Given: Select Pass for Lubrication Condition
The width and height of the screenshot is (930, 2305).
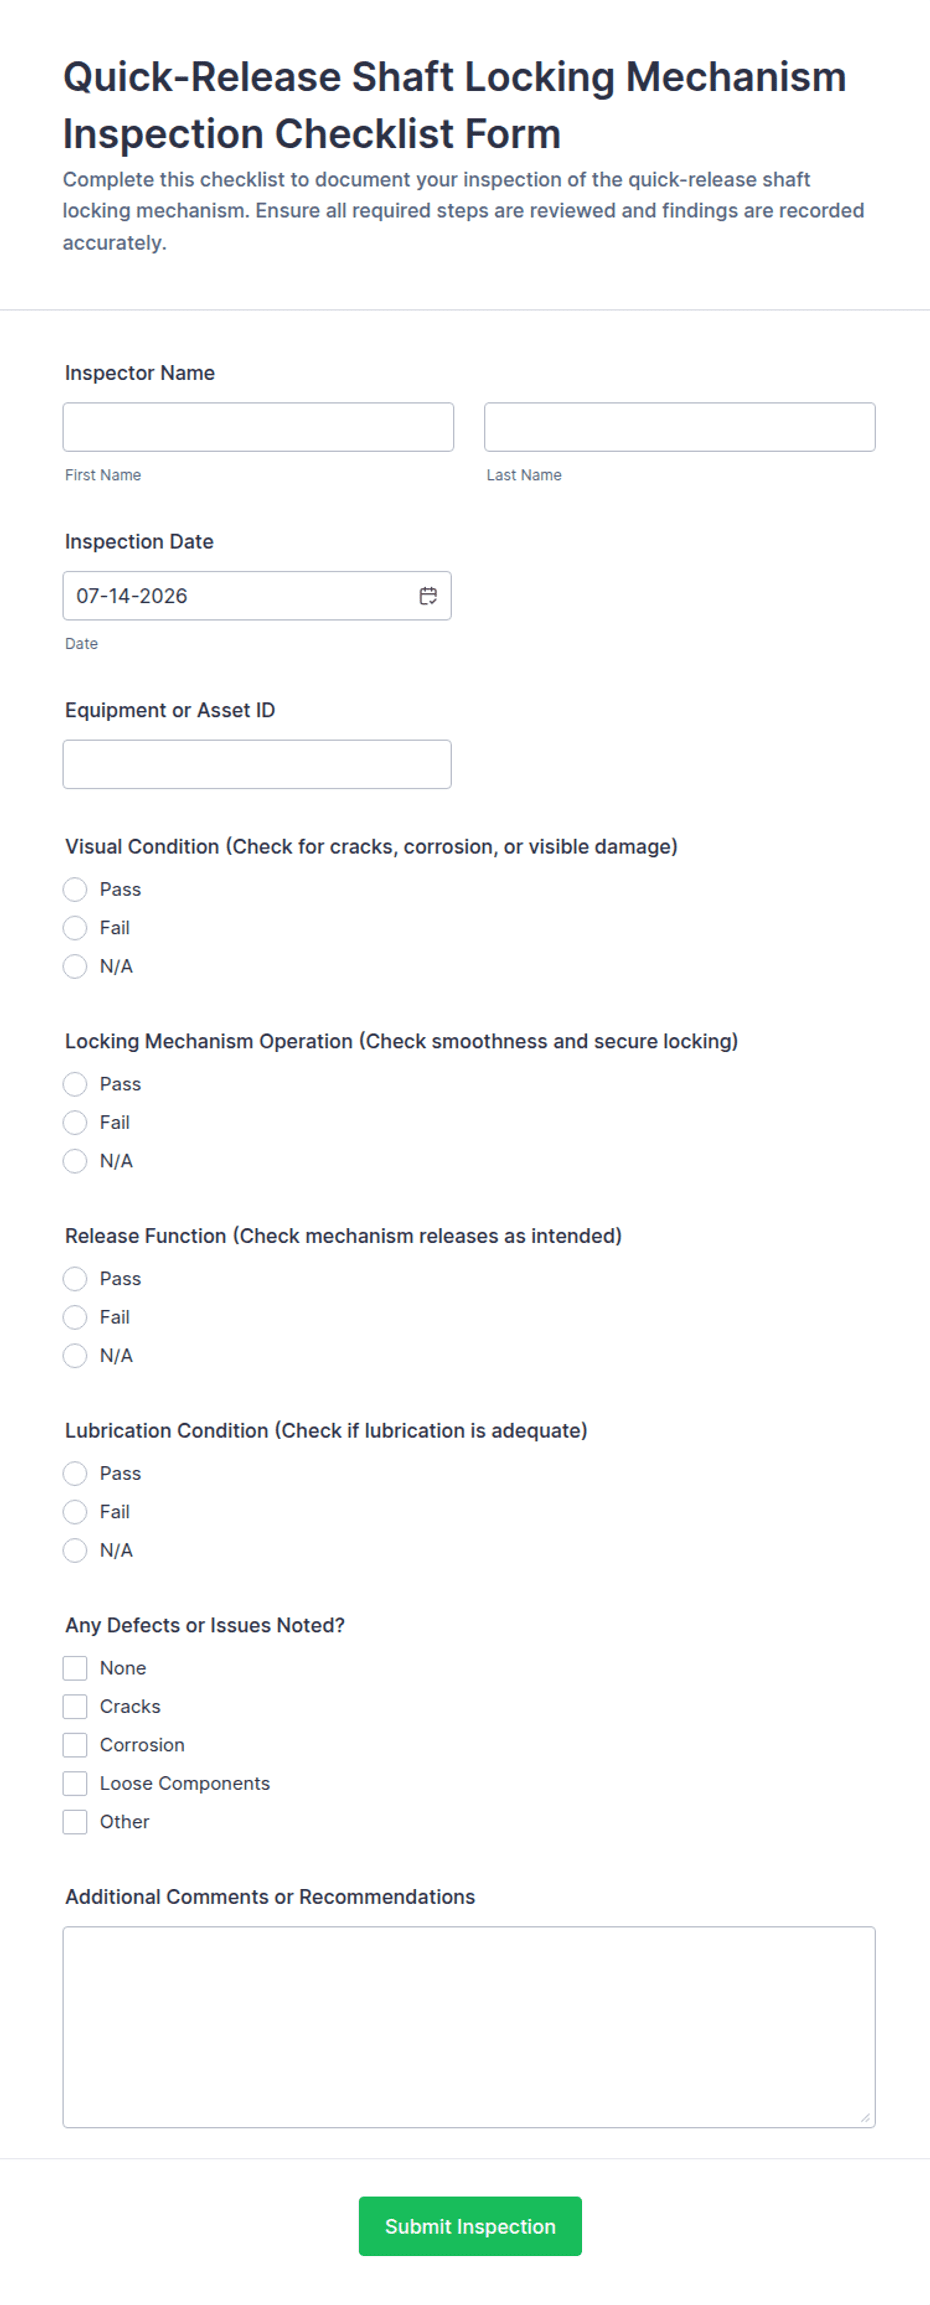Looking at the screenshot, I should [x=75, y=1473].
